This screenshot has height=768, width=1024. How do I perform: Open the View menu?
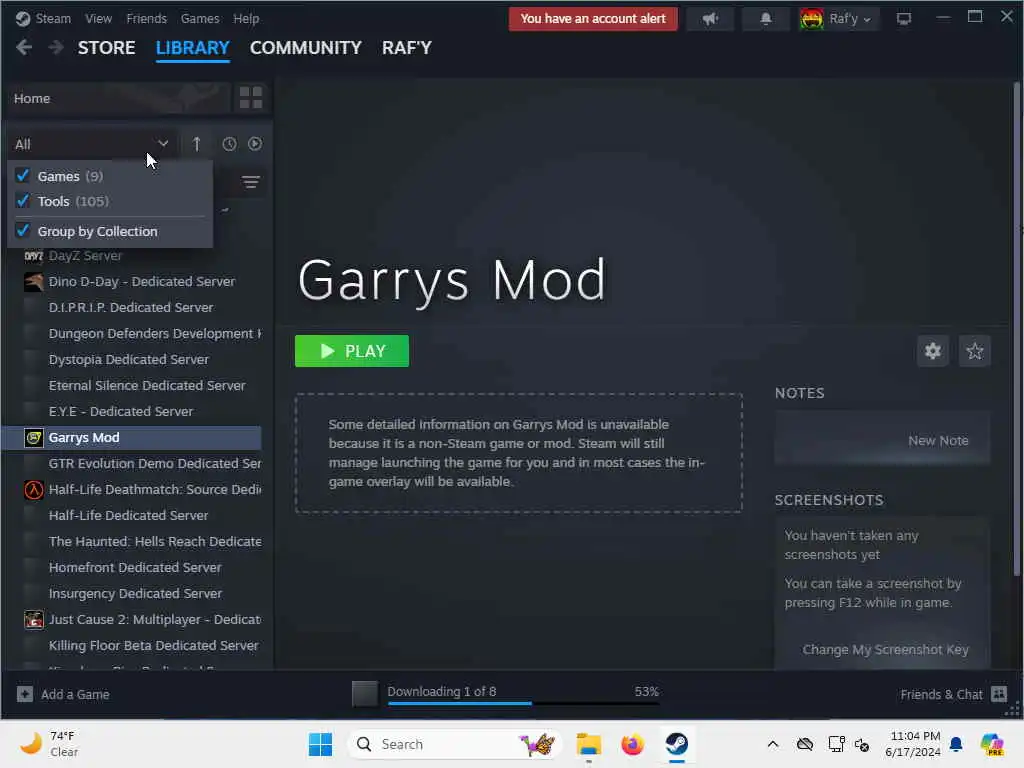coord(98,18)
